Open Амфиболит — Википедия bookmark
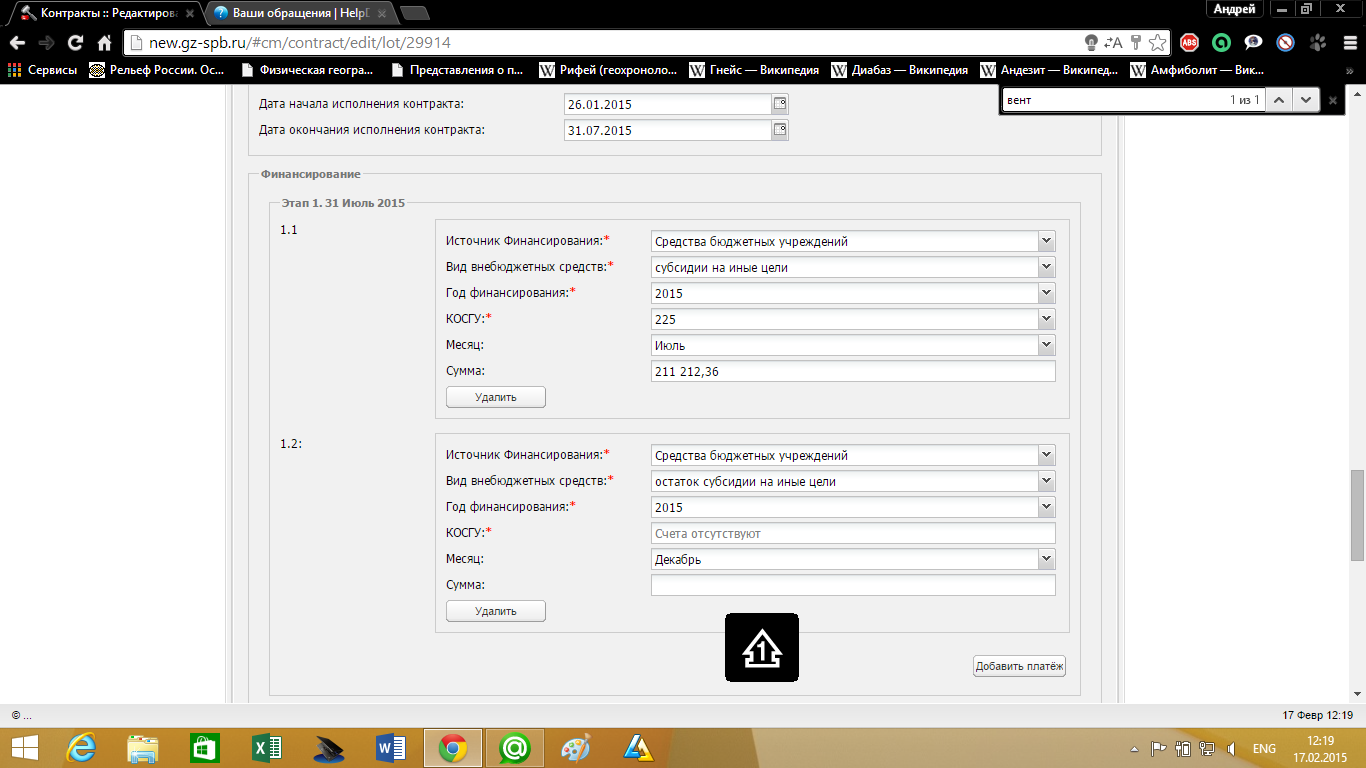1366x768 pixels. tap(1197, 70)
